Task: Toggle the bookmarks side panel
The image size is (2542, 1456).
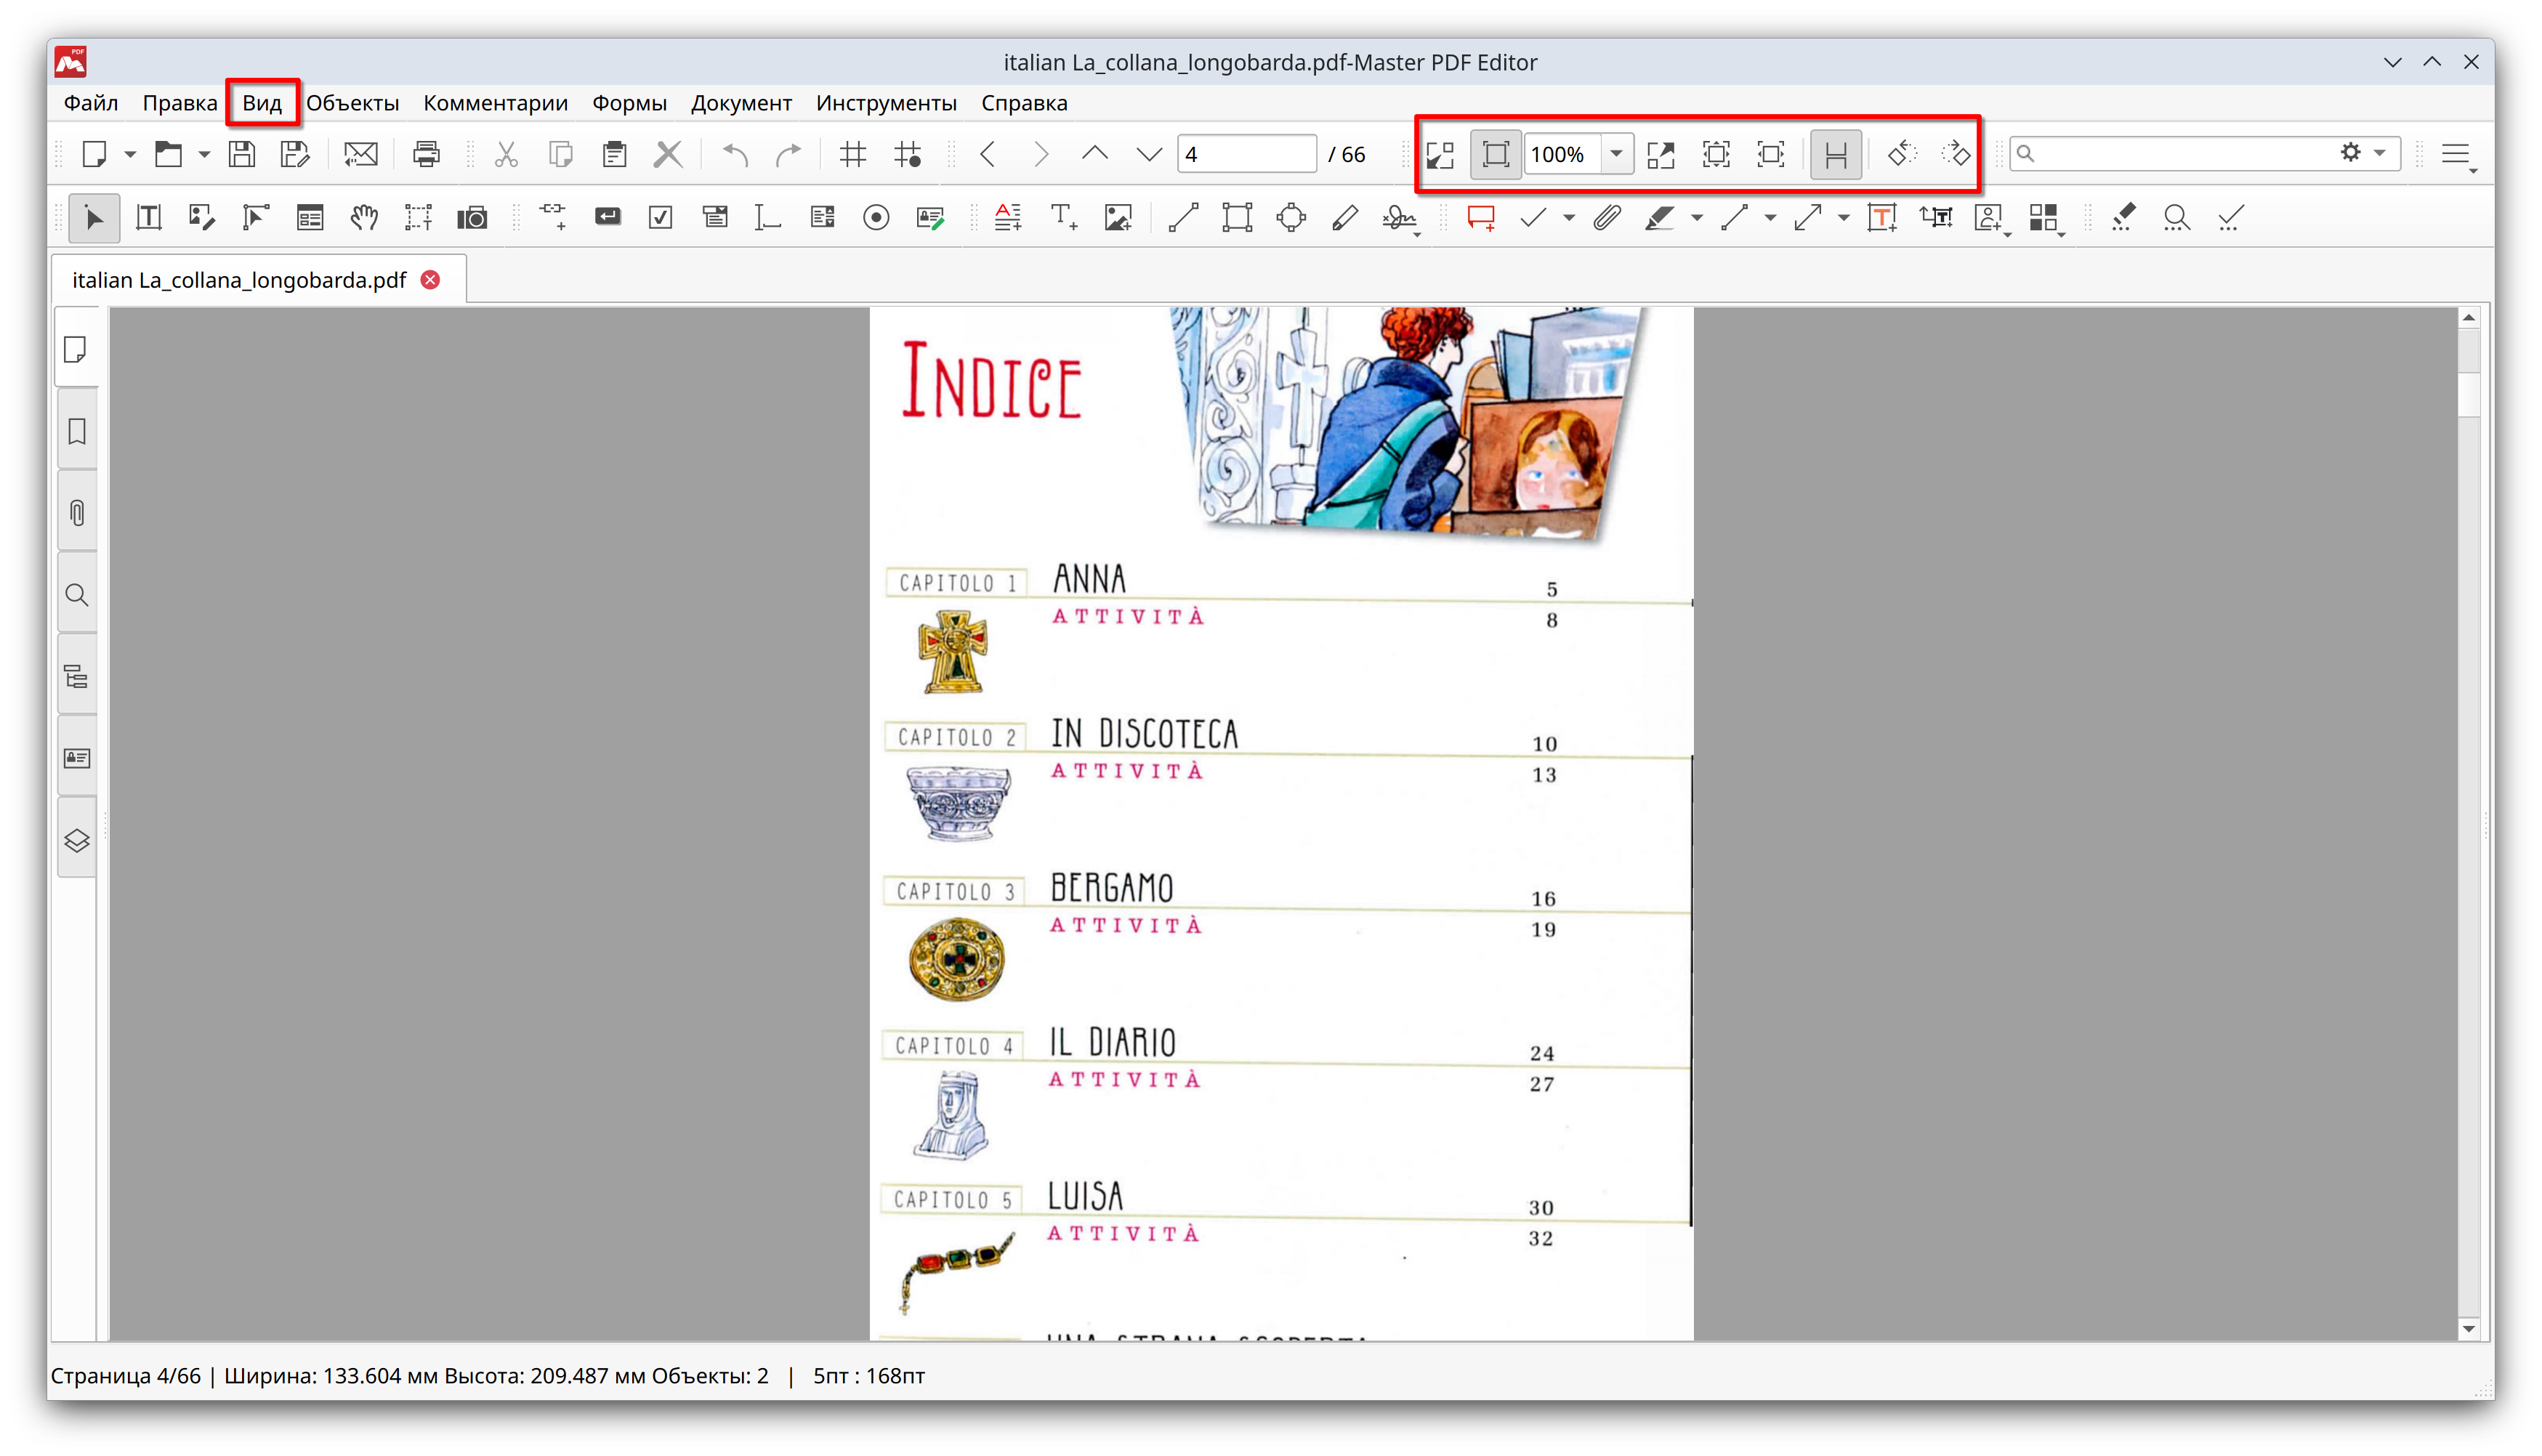Action: [x=77, y=432]
